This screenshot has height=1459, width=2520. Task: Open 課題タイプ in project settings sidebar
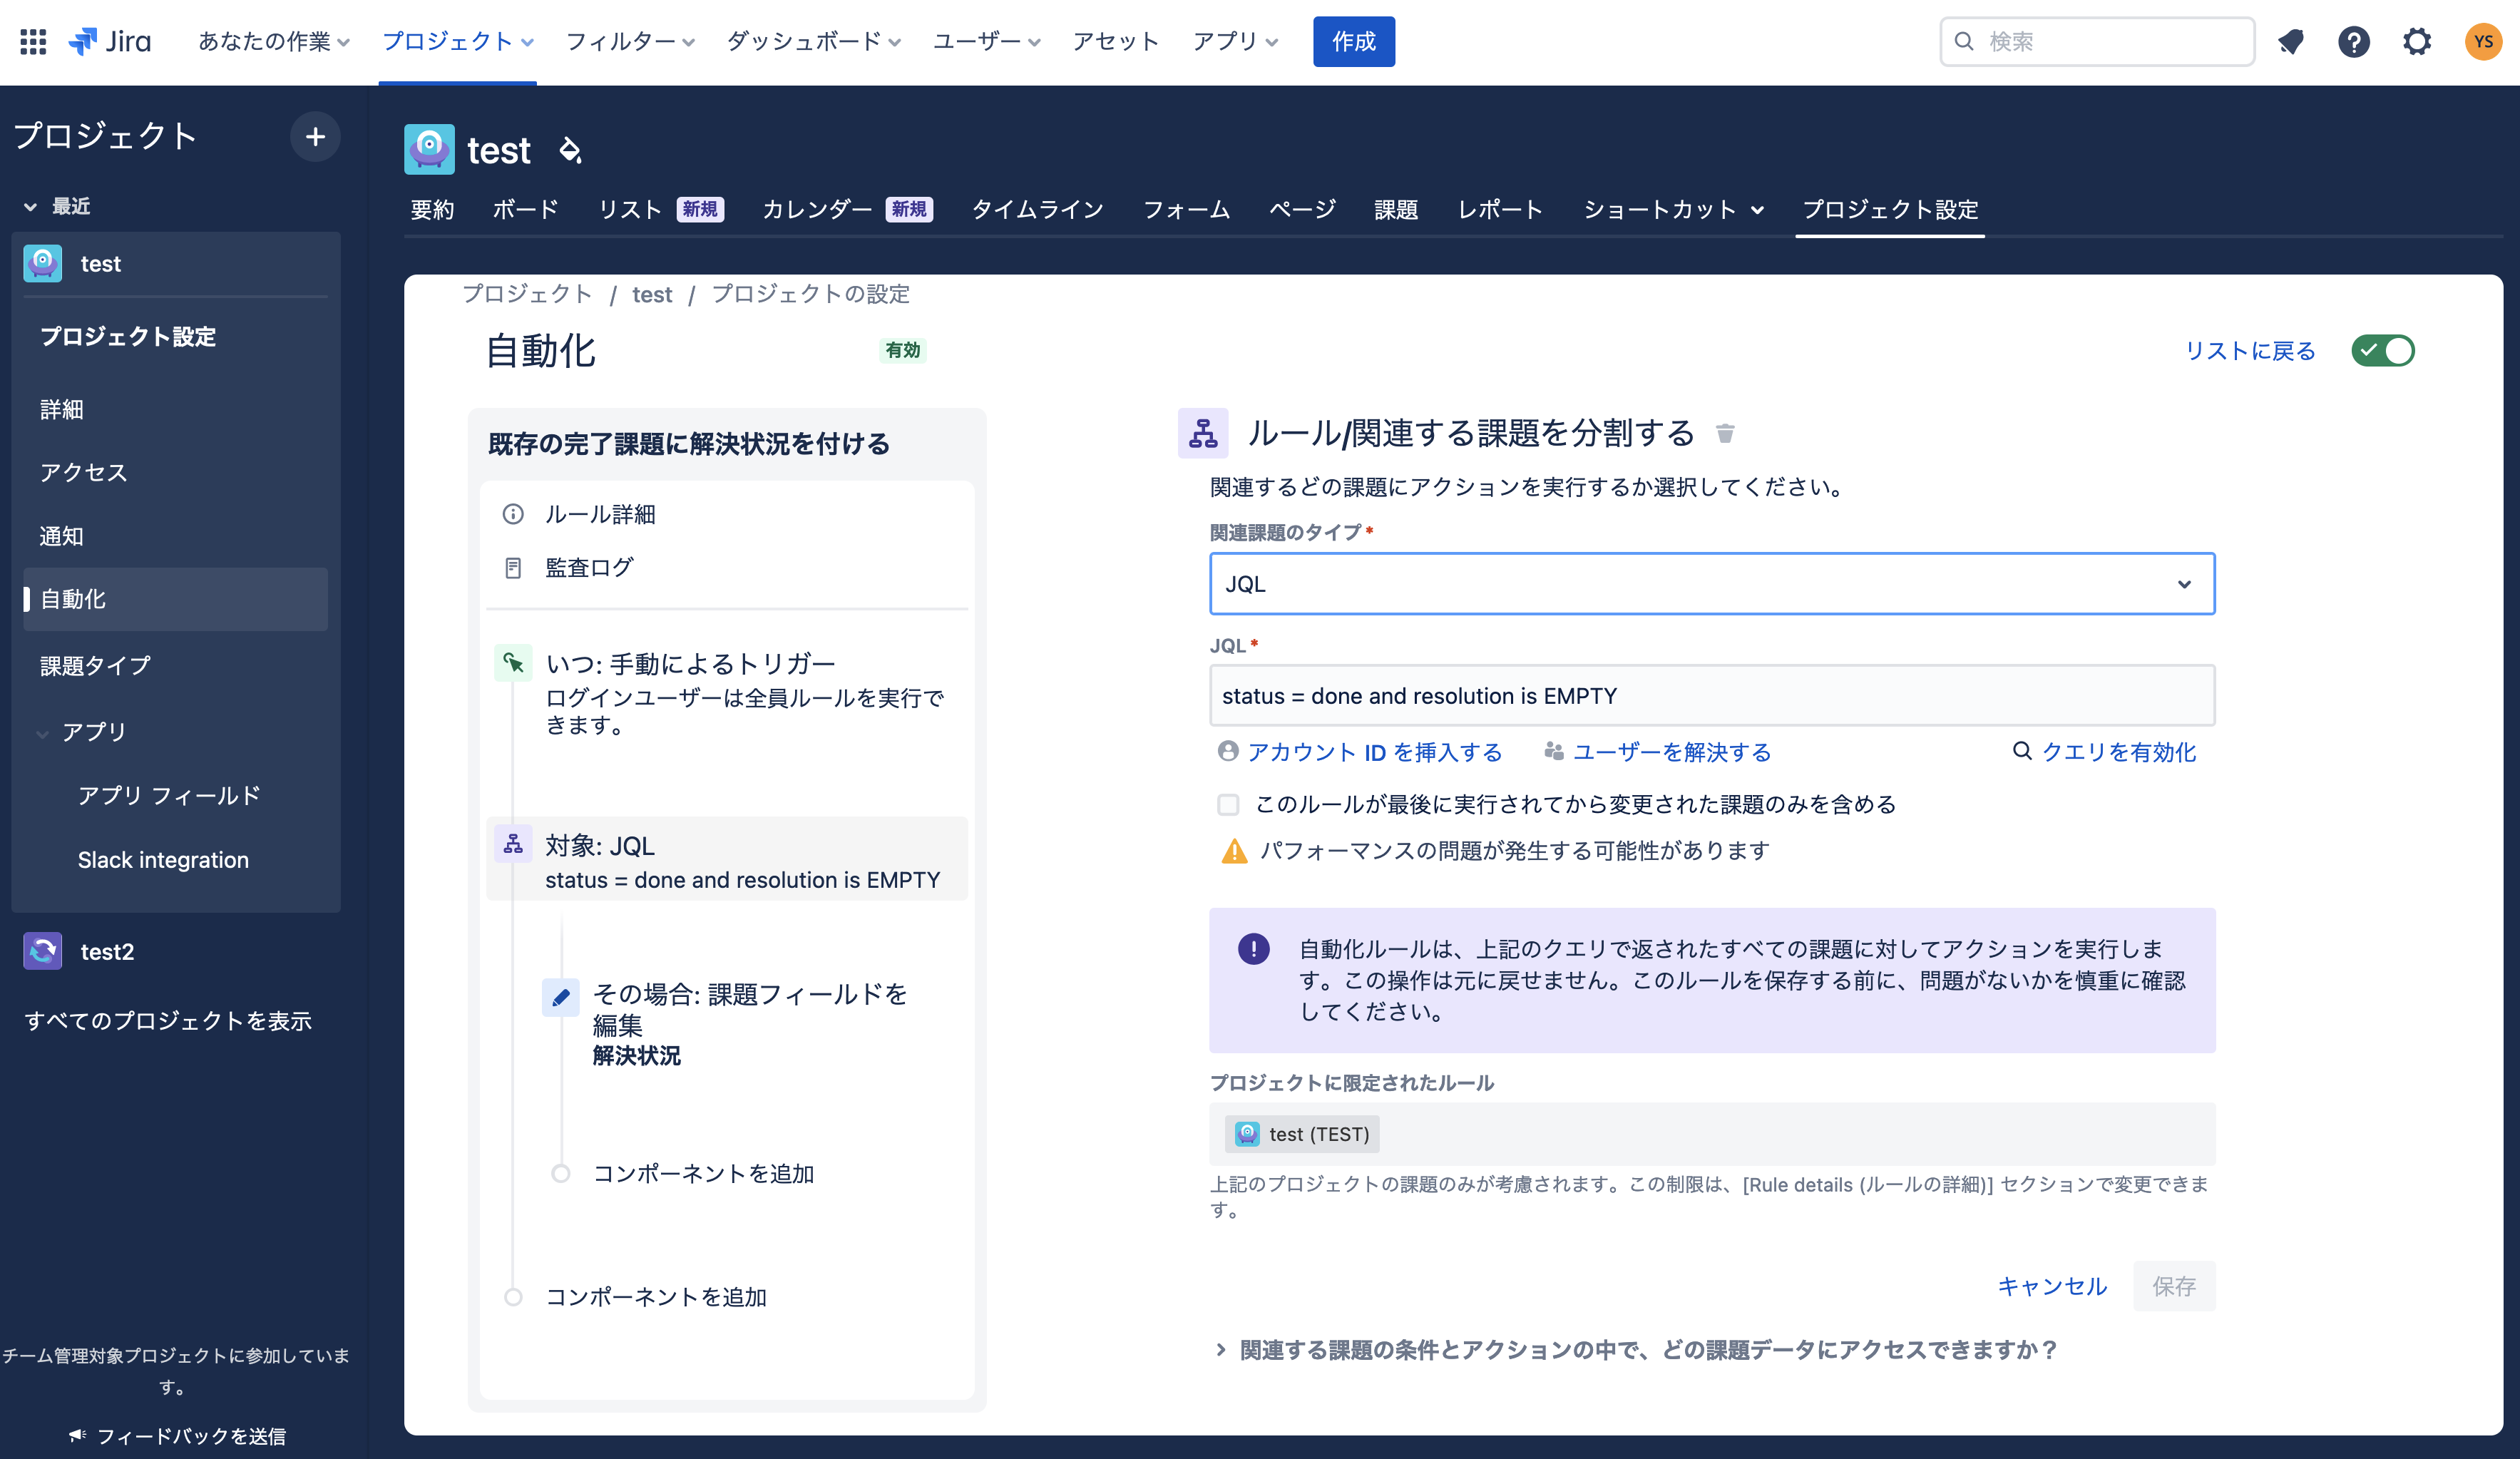click(95, 665)
